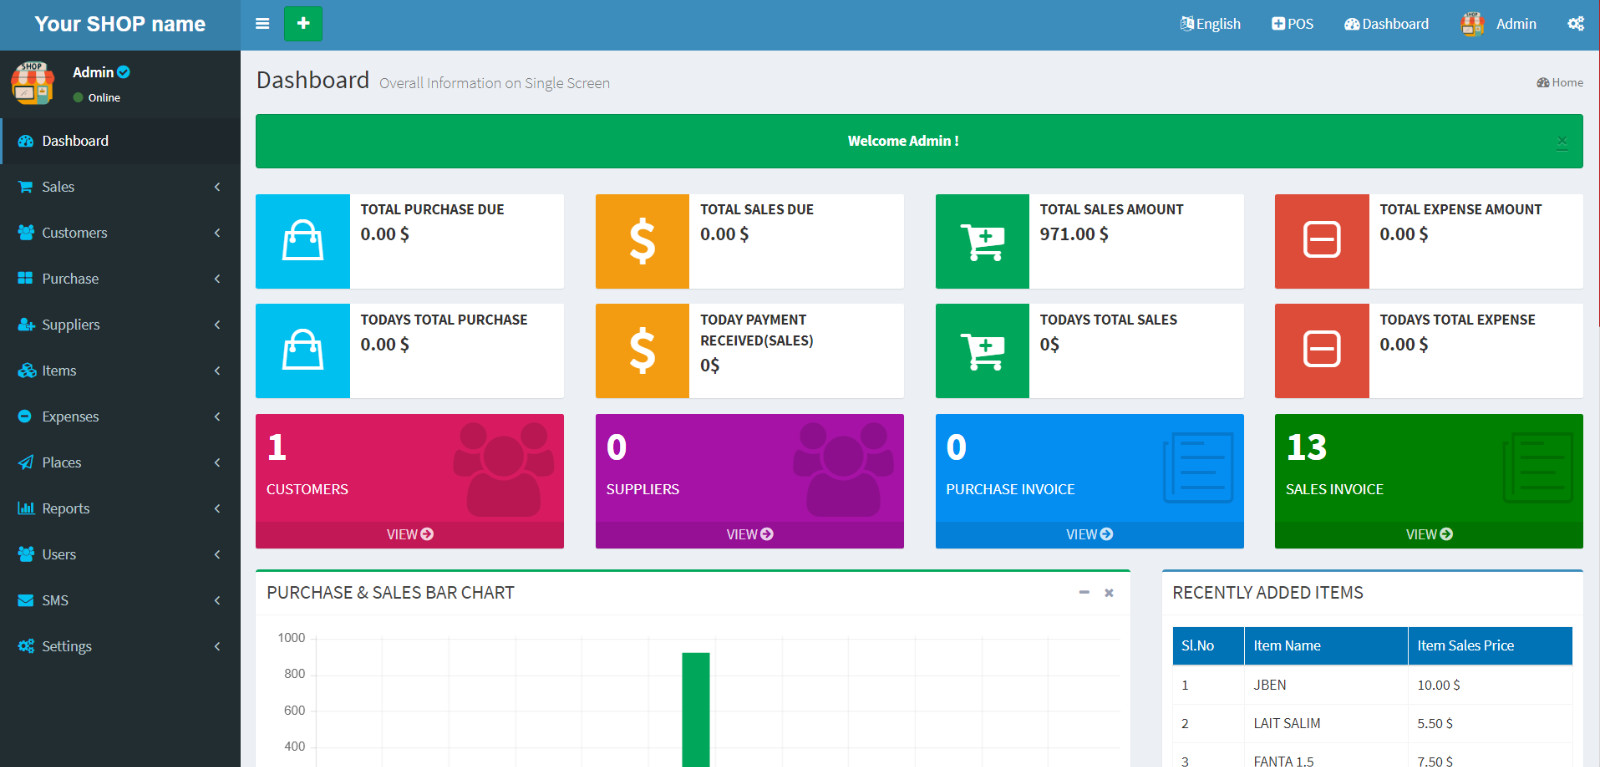Toggle the sidebar with the hamburger icon
This screenshot has height=767, width=1600.
pyautogui.click(x=262, y=24)
